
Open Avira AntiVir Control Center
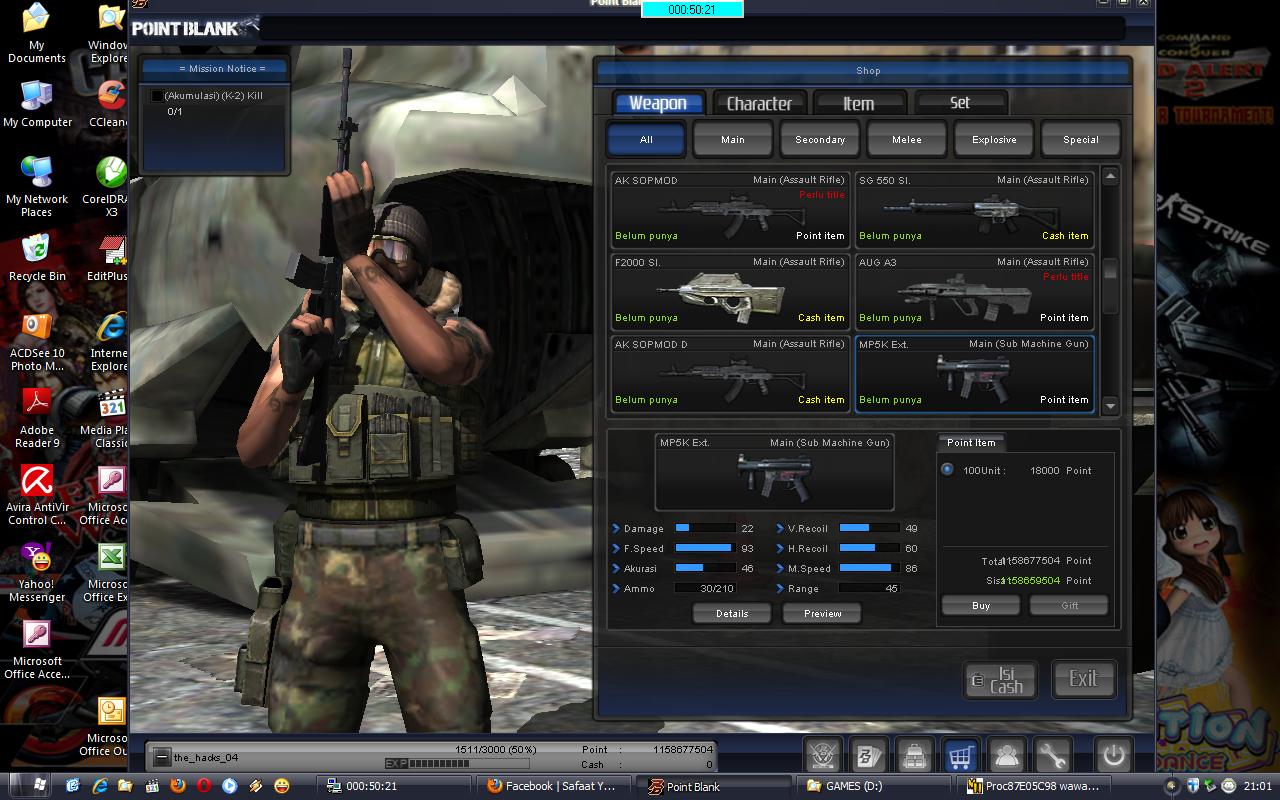click(37, 495)
